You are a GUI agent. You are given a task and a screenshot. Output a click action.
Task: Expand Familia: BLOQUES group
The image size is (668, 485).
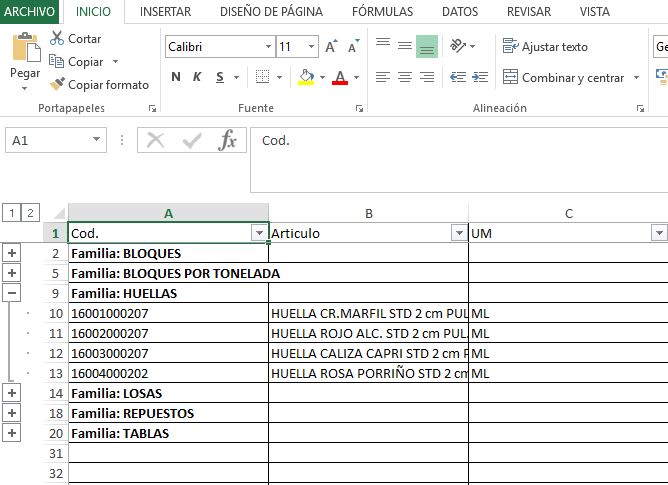(x=12, y=253)
